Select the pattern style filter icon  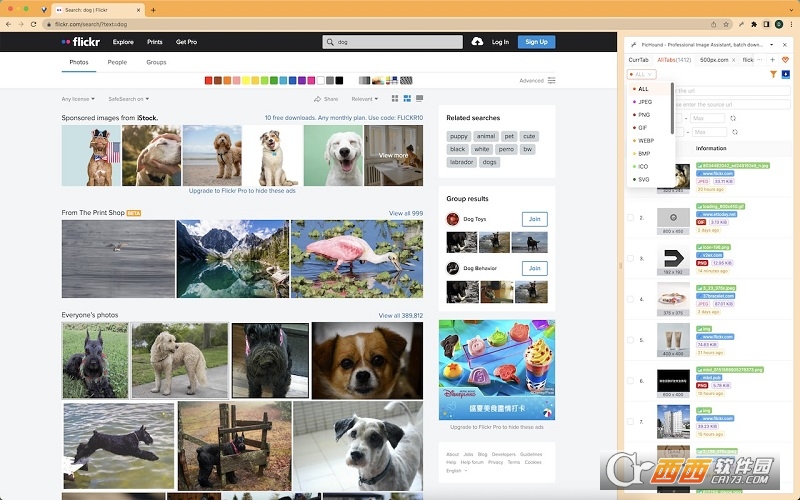406,81
